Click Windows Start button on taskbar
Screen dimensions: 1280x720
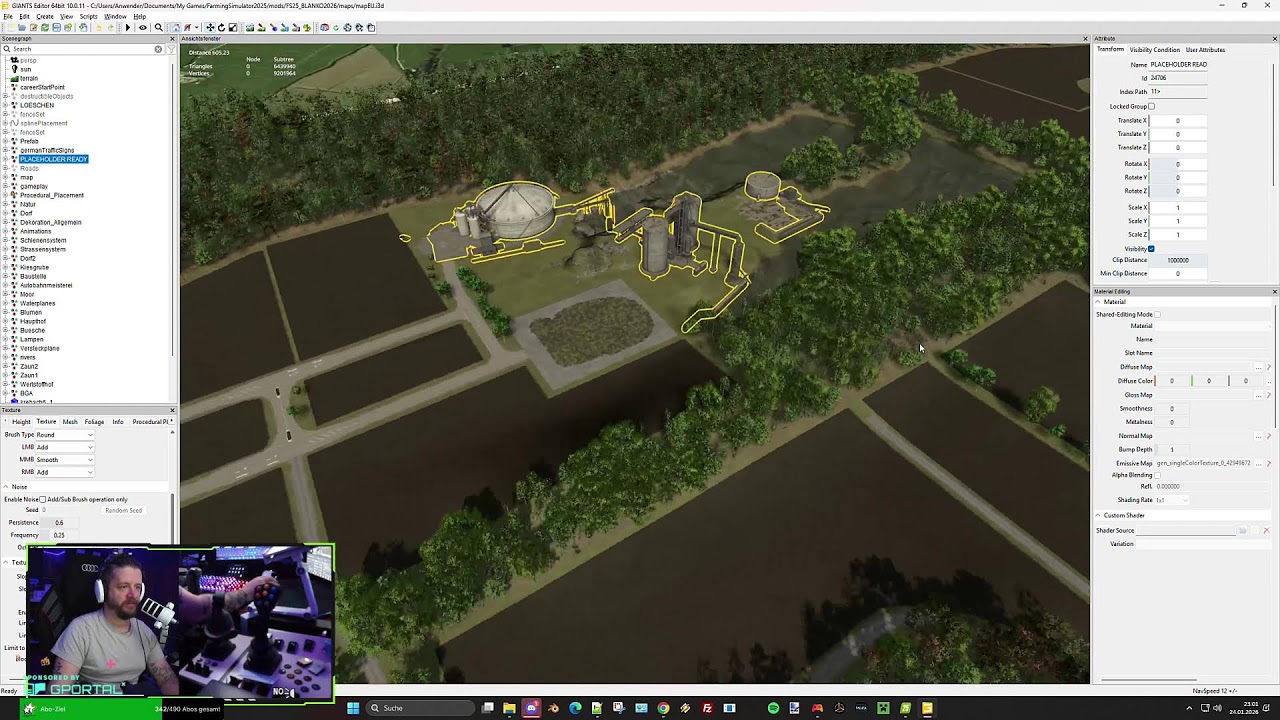[x=353, y=708]
